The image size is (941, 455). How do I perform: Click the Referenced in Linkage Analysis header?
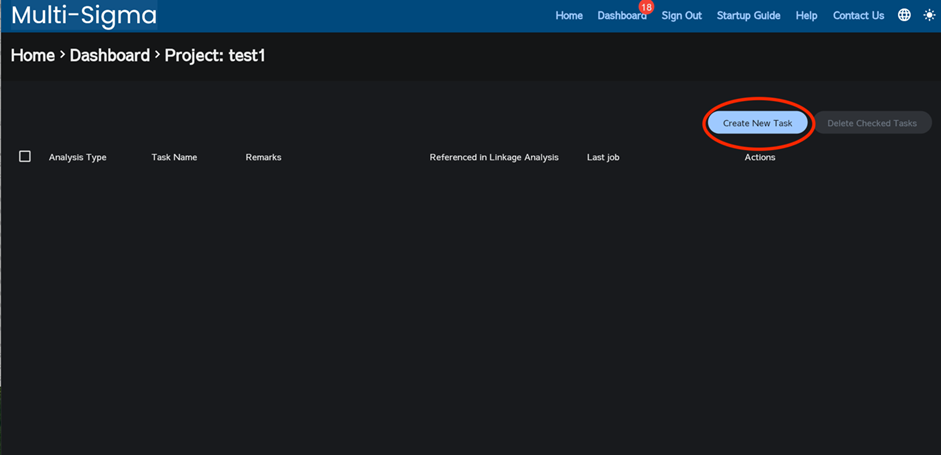click(x=494, y=157)
